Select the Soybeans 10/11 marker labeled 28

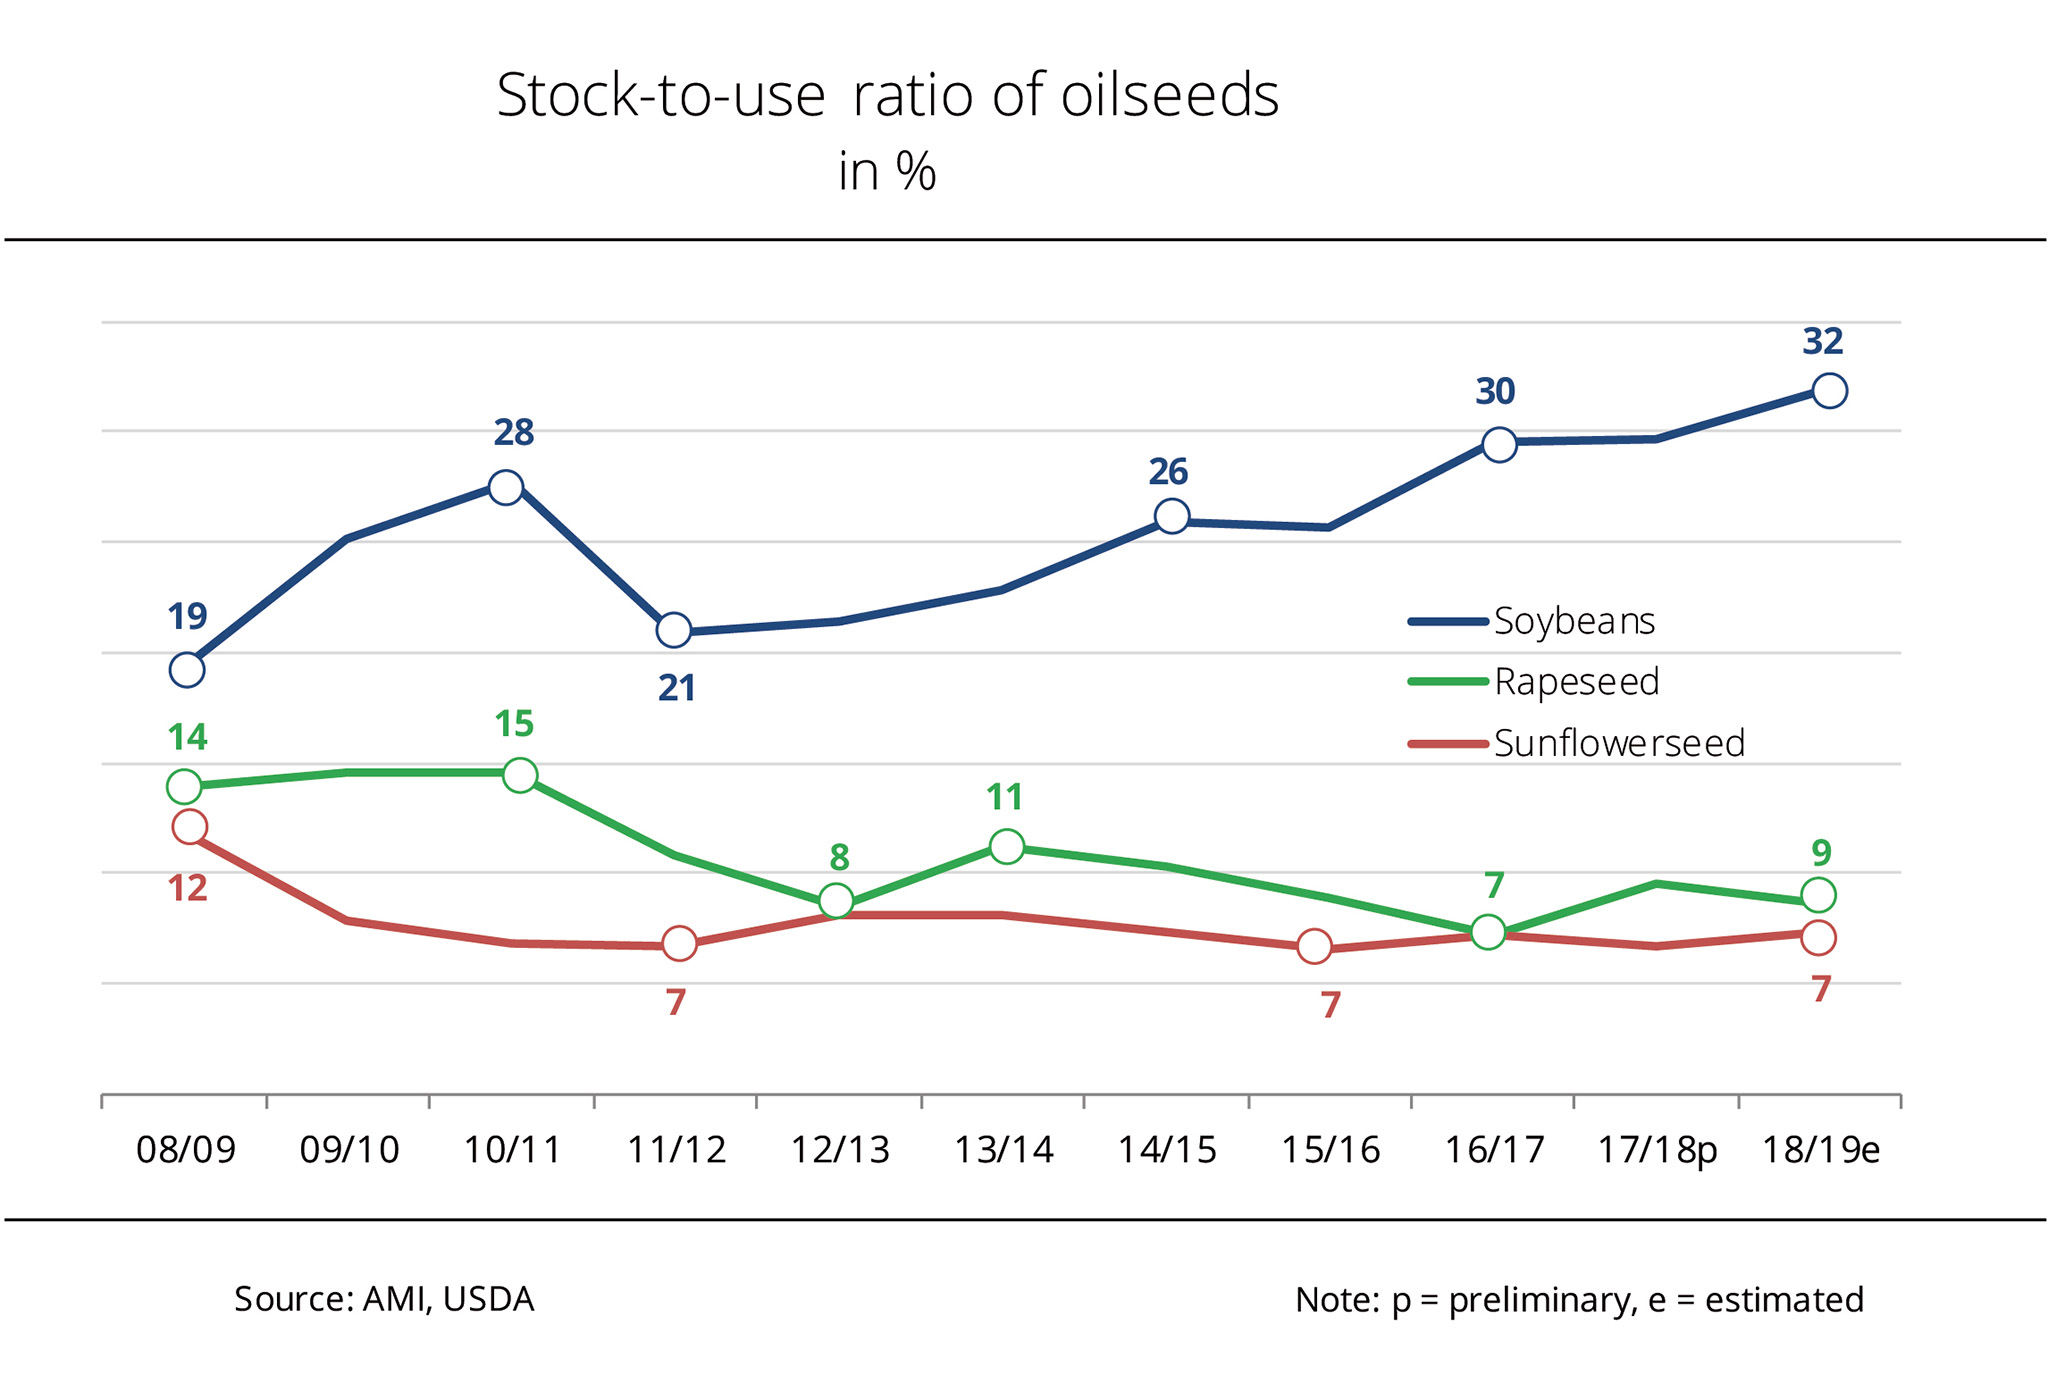point(506,487)
